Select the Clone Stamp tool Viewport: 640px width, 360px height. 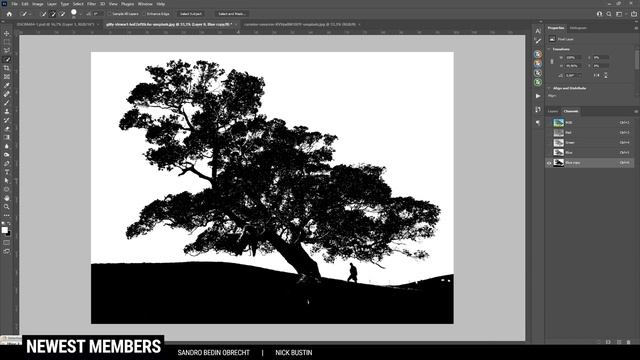(x=7, y=111)
